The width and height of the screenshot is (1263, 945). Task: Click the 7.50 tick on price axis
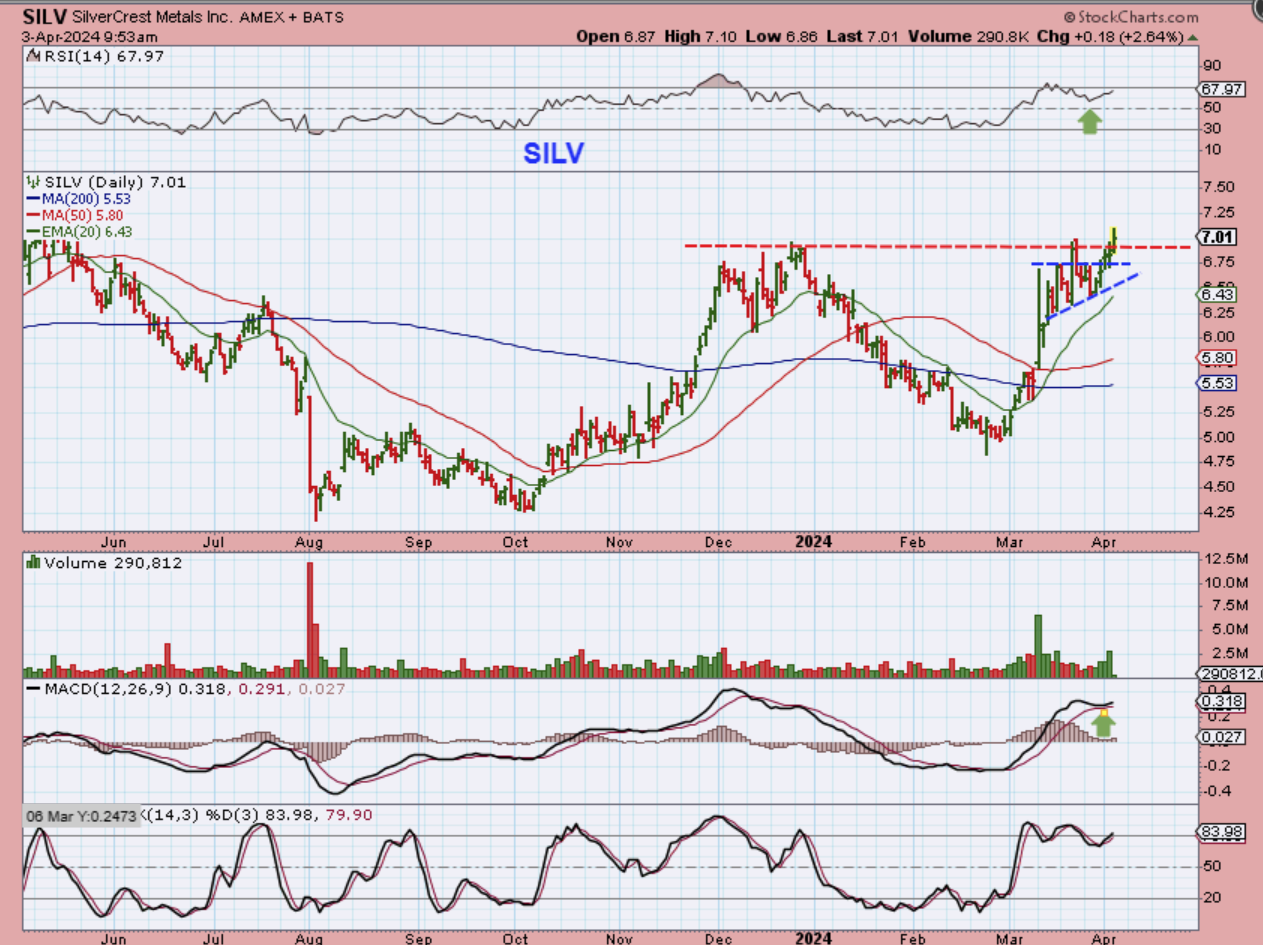tap(1218, 188)
